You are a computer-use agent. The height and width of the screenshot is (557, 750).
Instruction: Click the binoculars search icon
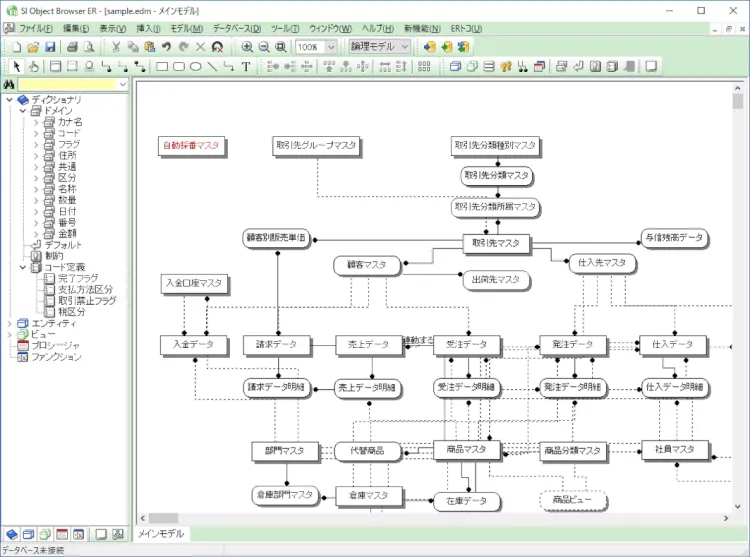(8, 85)
